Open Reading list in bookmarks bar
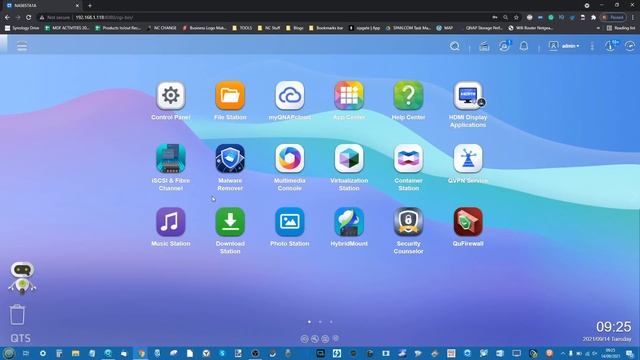The image size is (640, 360). tap(621, 28)
